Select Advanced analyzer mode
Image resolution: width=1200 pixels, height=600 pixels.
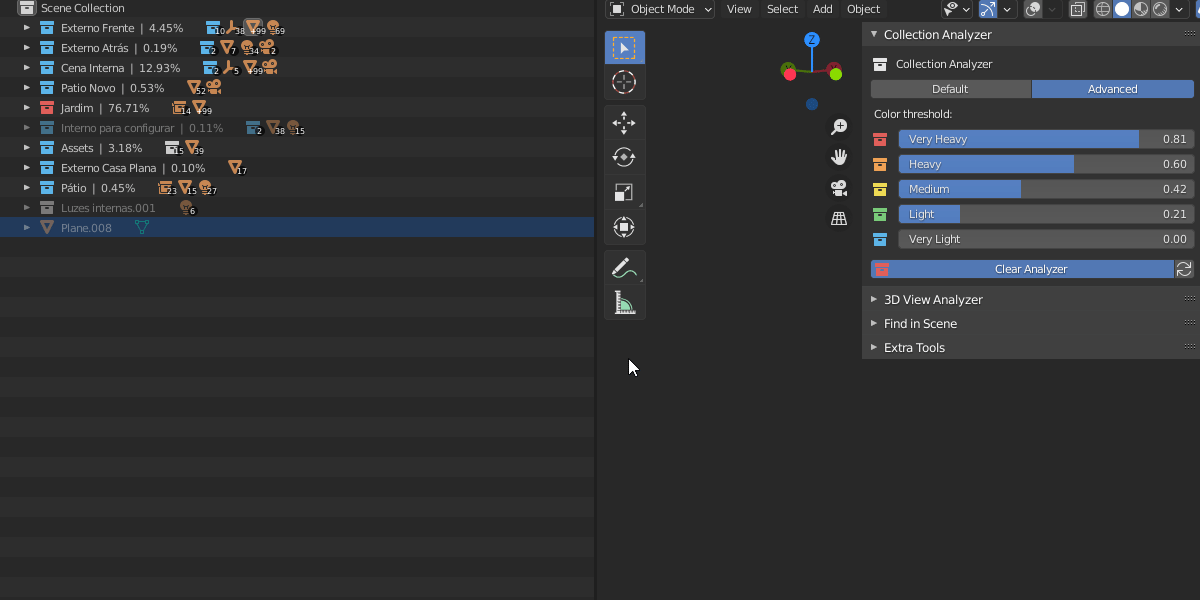[x=1113, y=89]
